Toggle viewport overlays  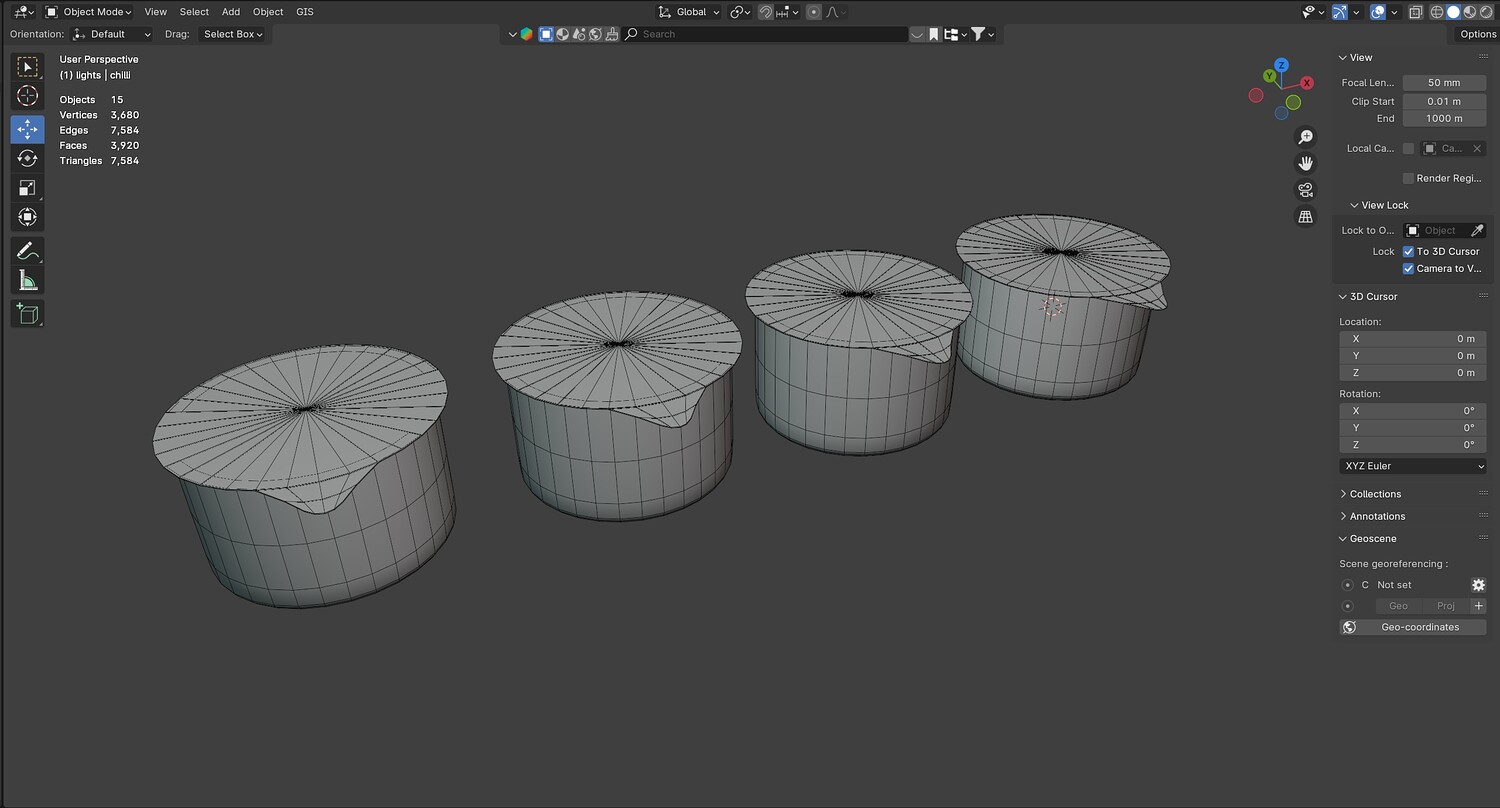(1378, 12)
